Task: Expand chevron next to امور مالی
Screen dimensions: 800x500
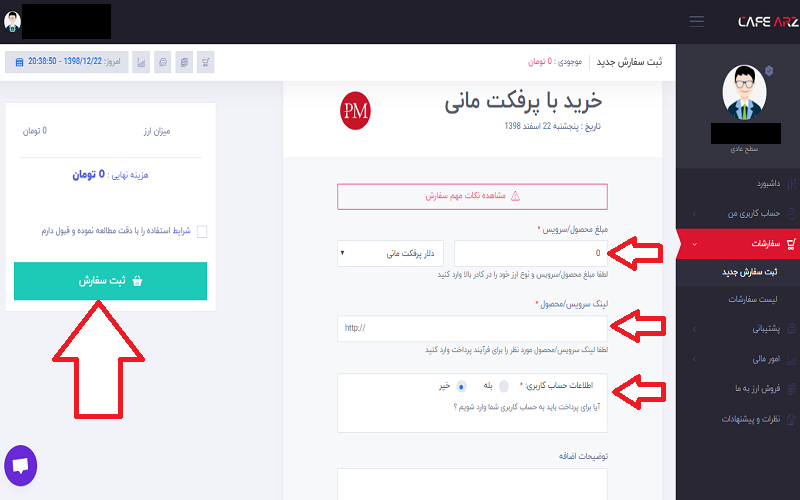Action: pyautogui.click(x=694, y=360)
